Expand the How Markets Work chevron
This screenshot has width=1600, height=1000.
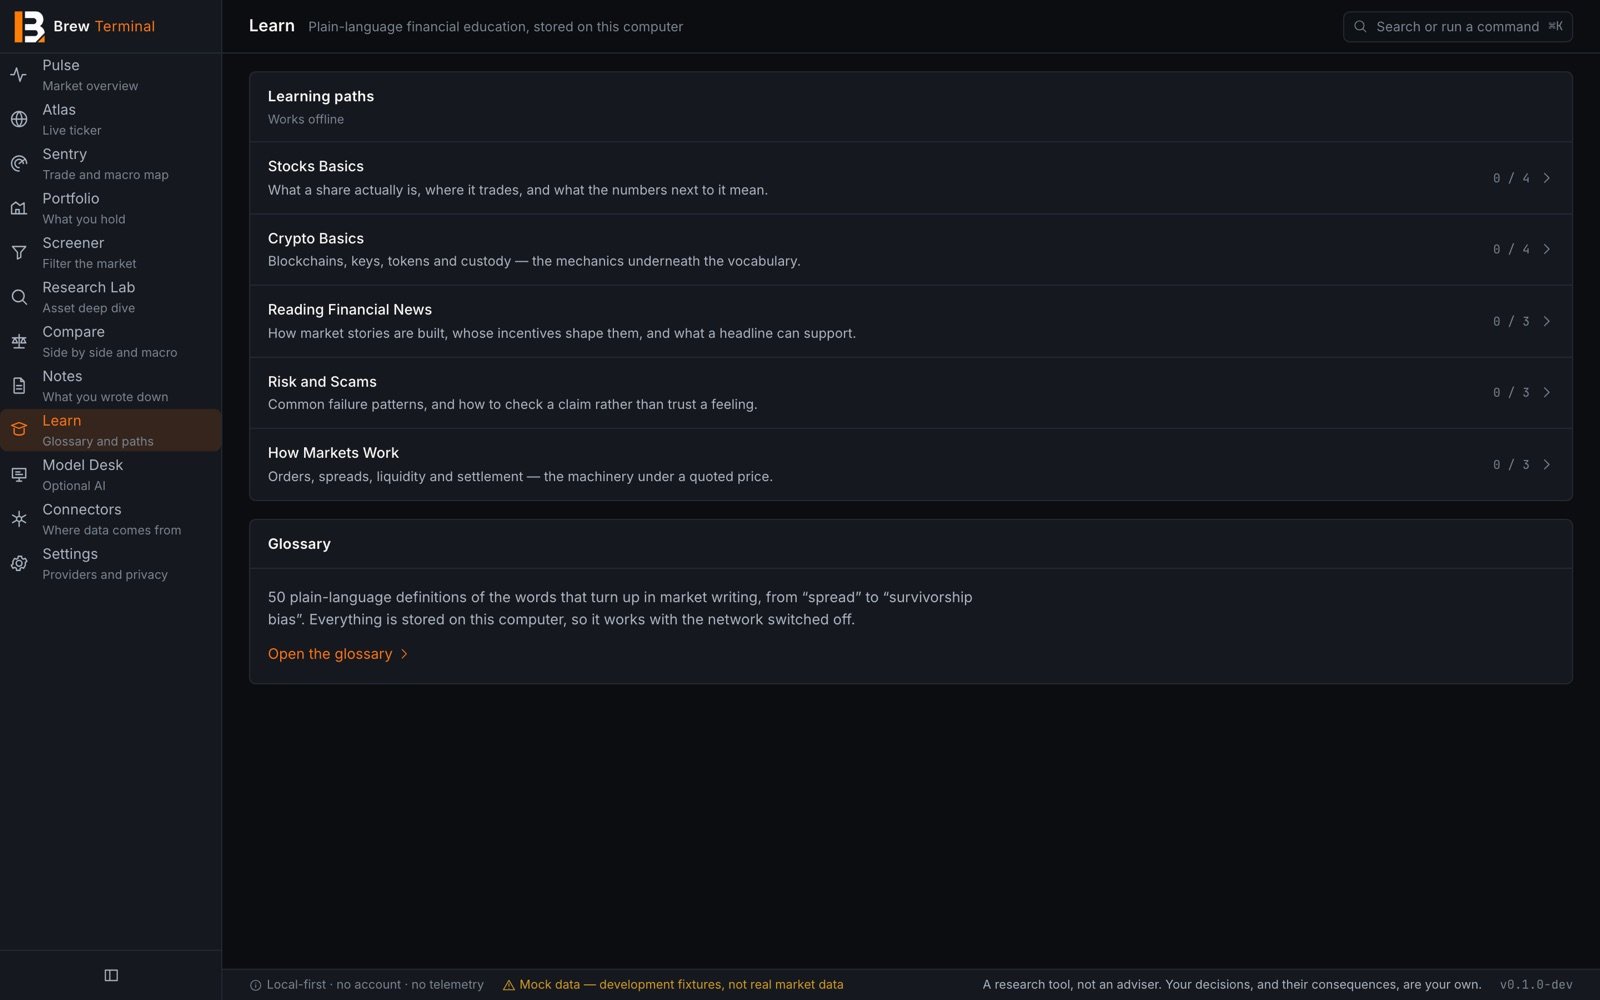(1547, 464)
